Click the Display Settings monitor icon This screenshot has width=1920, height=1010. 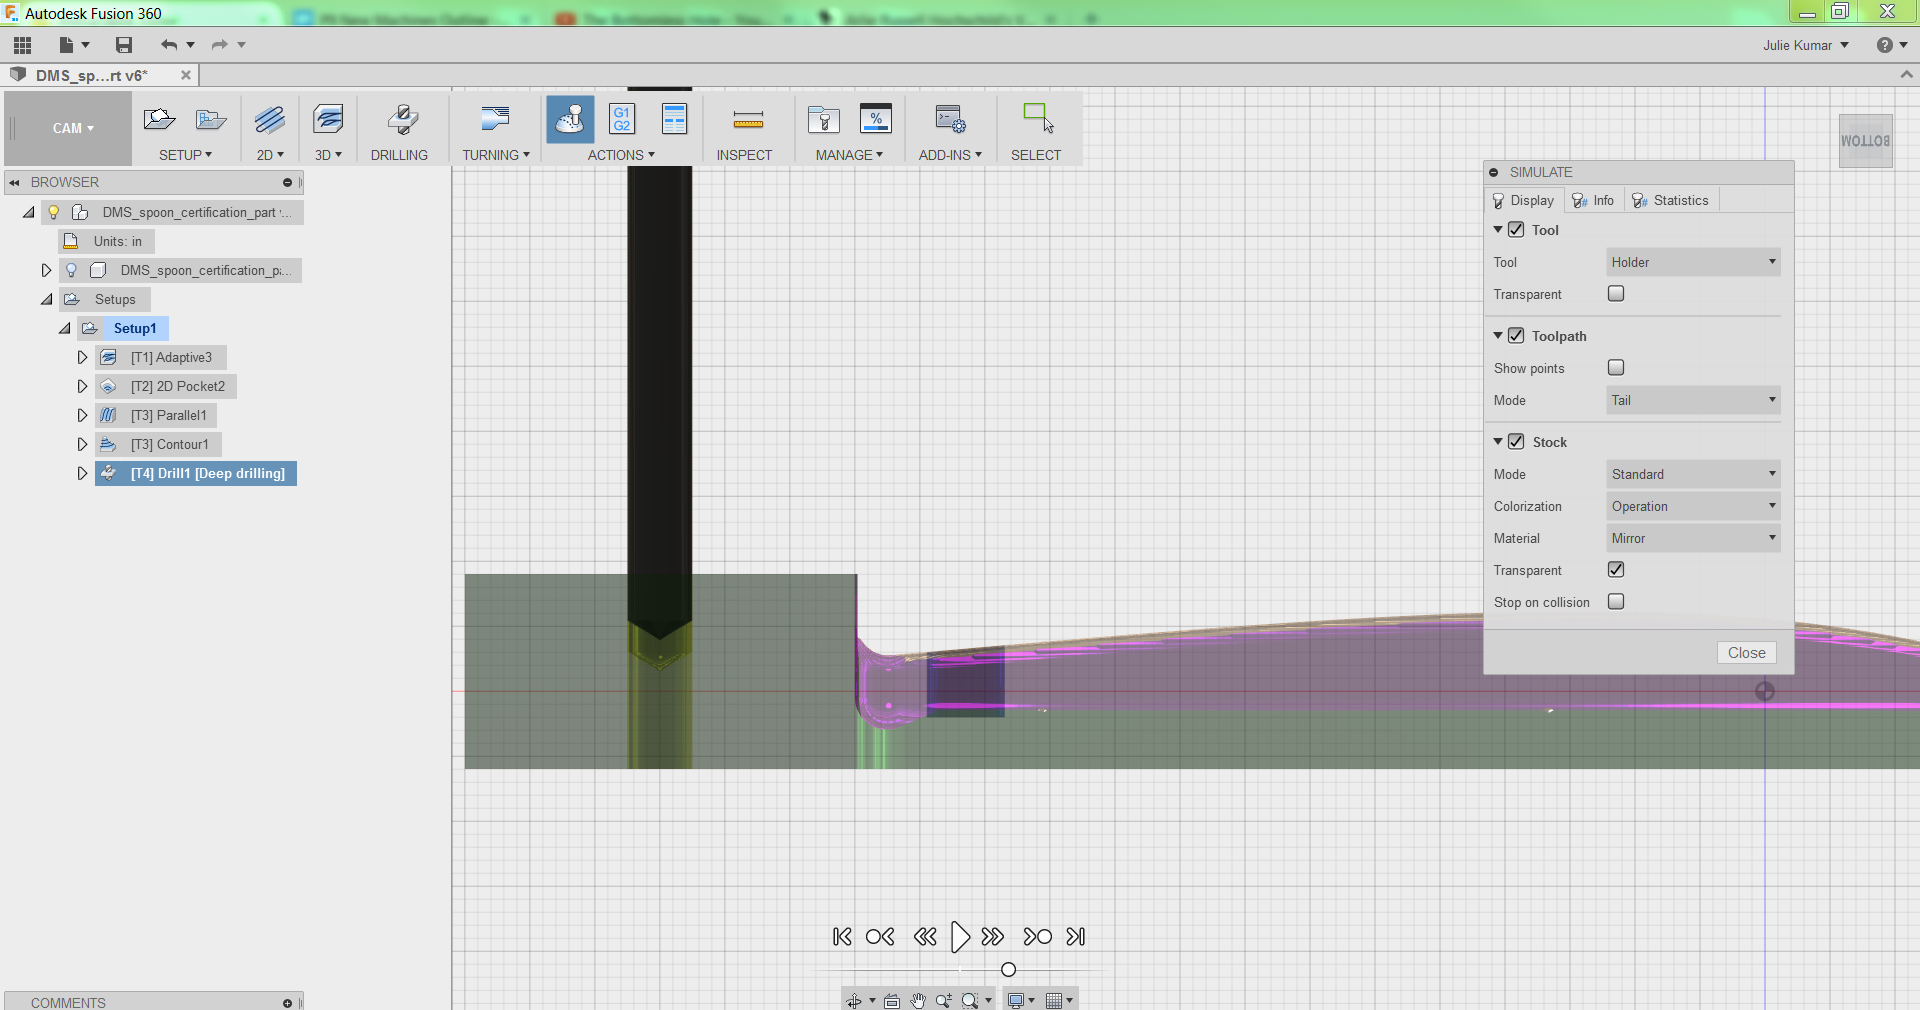pyautogui.click(x=1016, y=1001)
